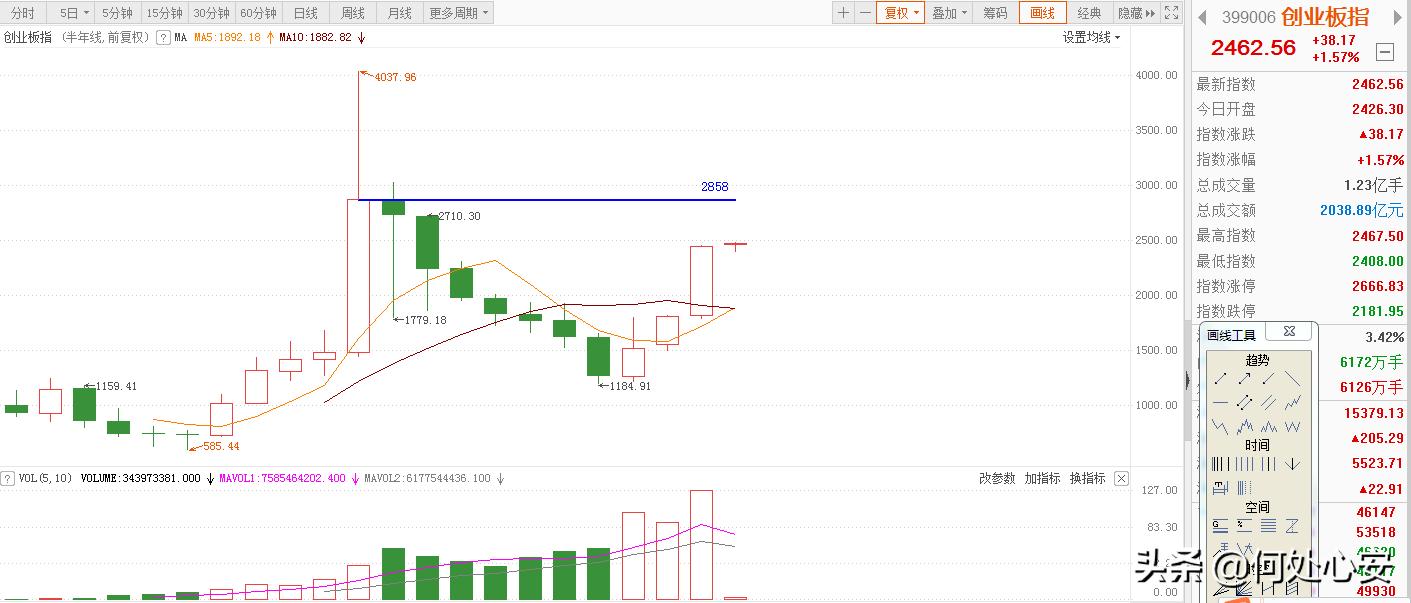The image size is (1411, 603).
Task: Switch to the 5分钟 period tab
Action: click(117, 13)
